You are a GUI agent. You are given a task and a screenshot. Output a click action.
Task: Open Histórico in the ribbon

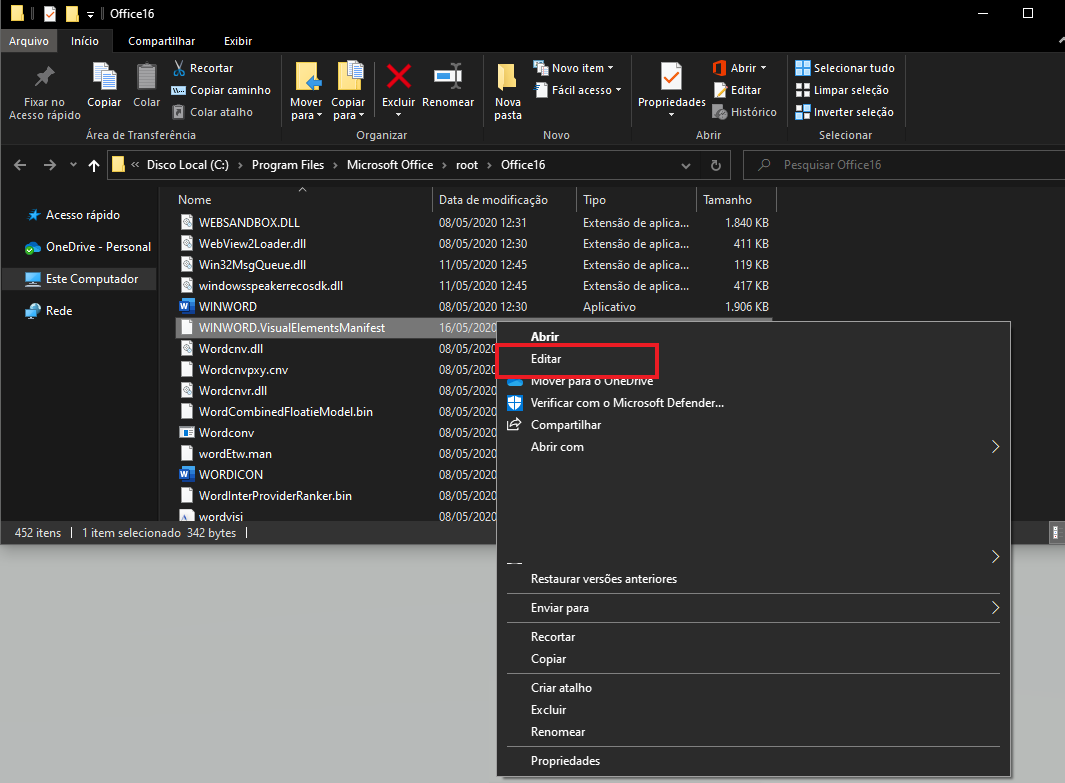click(745, 112)
